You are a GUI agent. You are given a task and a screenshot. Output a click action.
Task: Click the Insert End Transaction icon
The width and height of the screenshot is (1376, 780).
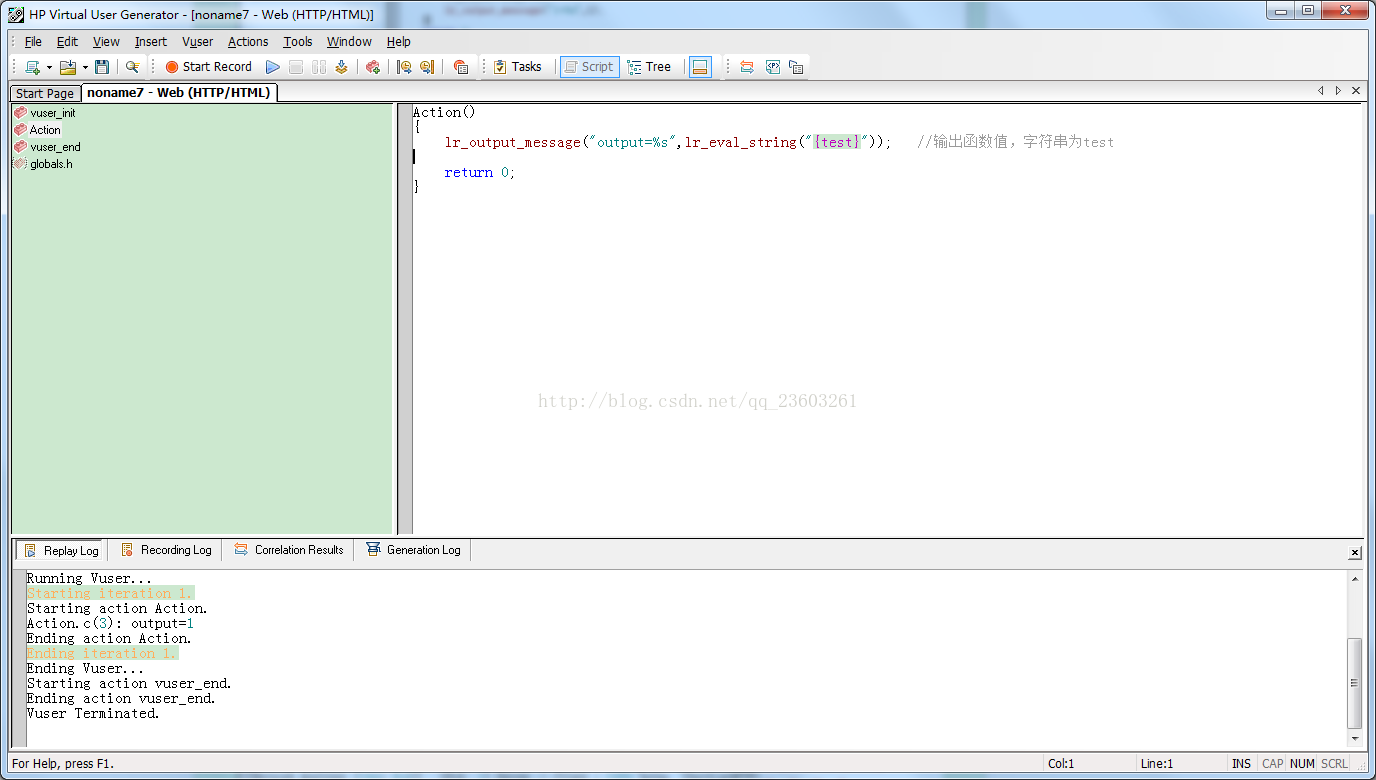point(427,67)
